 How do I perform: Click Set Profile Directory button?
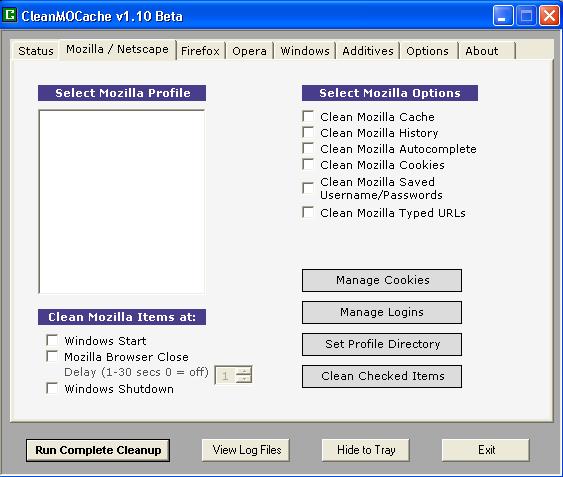point(382,344)
